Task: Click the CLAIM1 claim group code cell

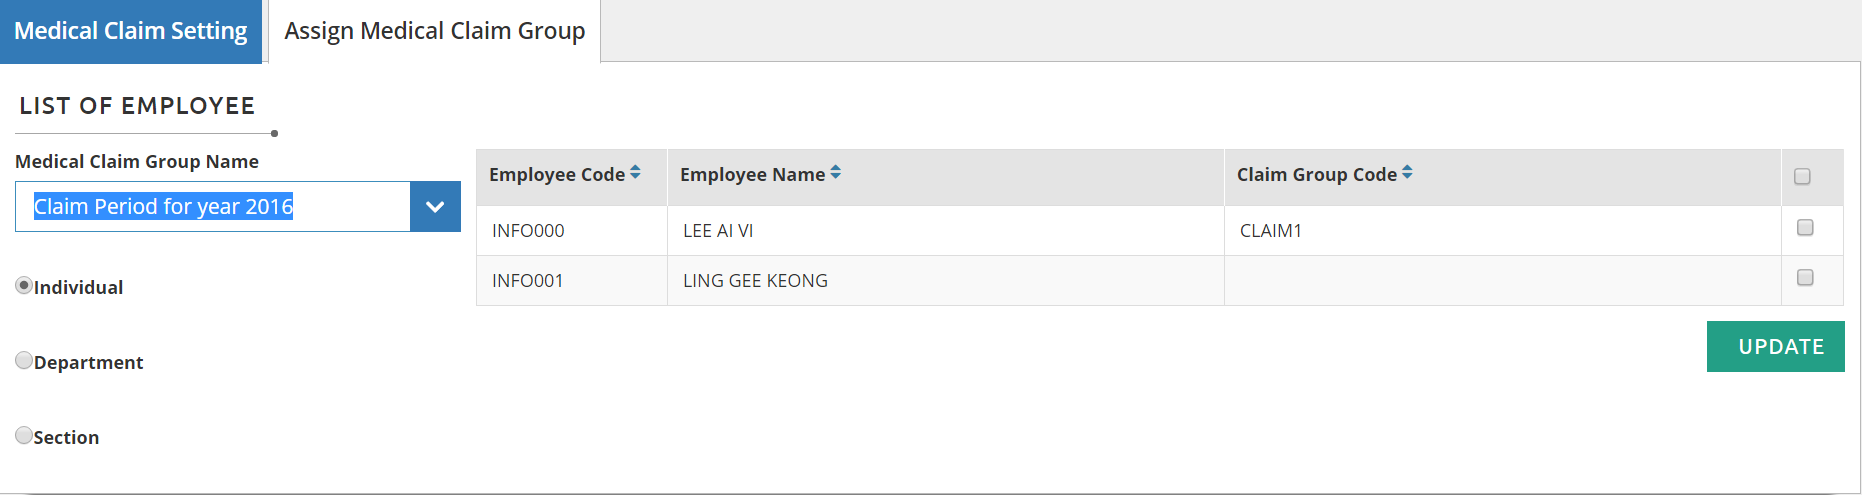Action: point(1271,231)
